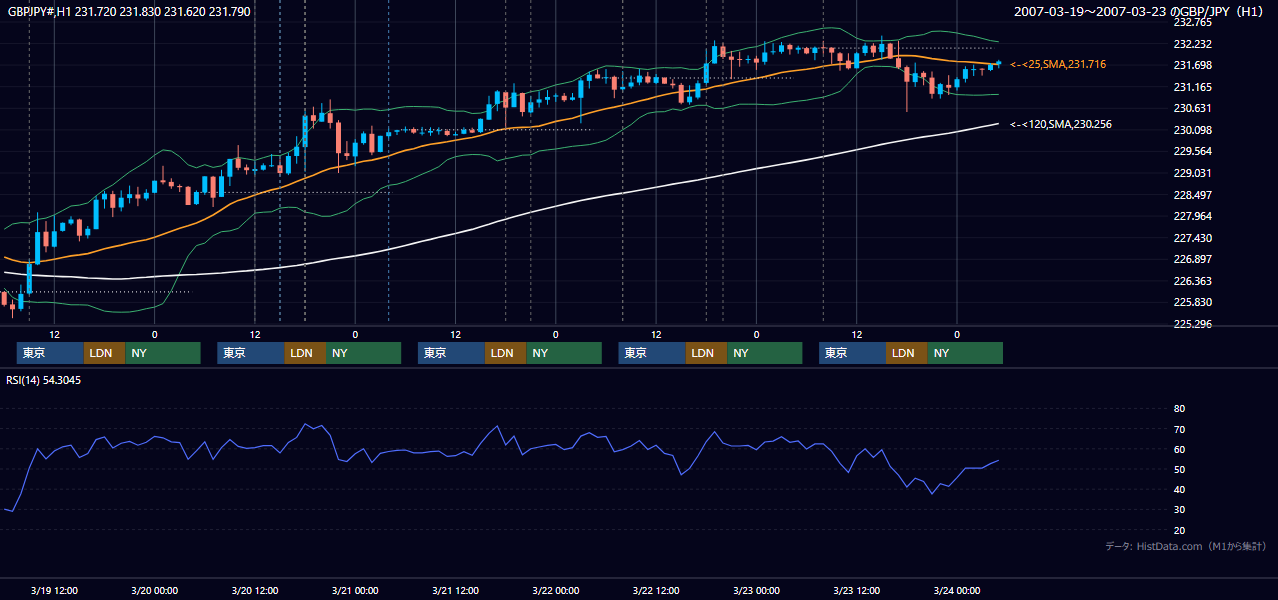Click price axis value 229.031
Image resolution: width=1278 pixels, height=600 pixels.
coord(1192,173)
